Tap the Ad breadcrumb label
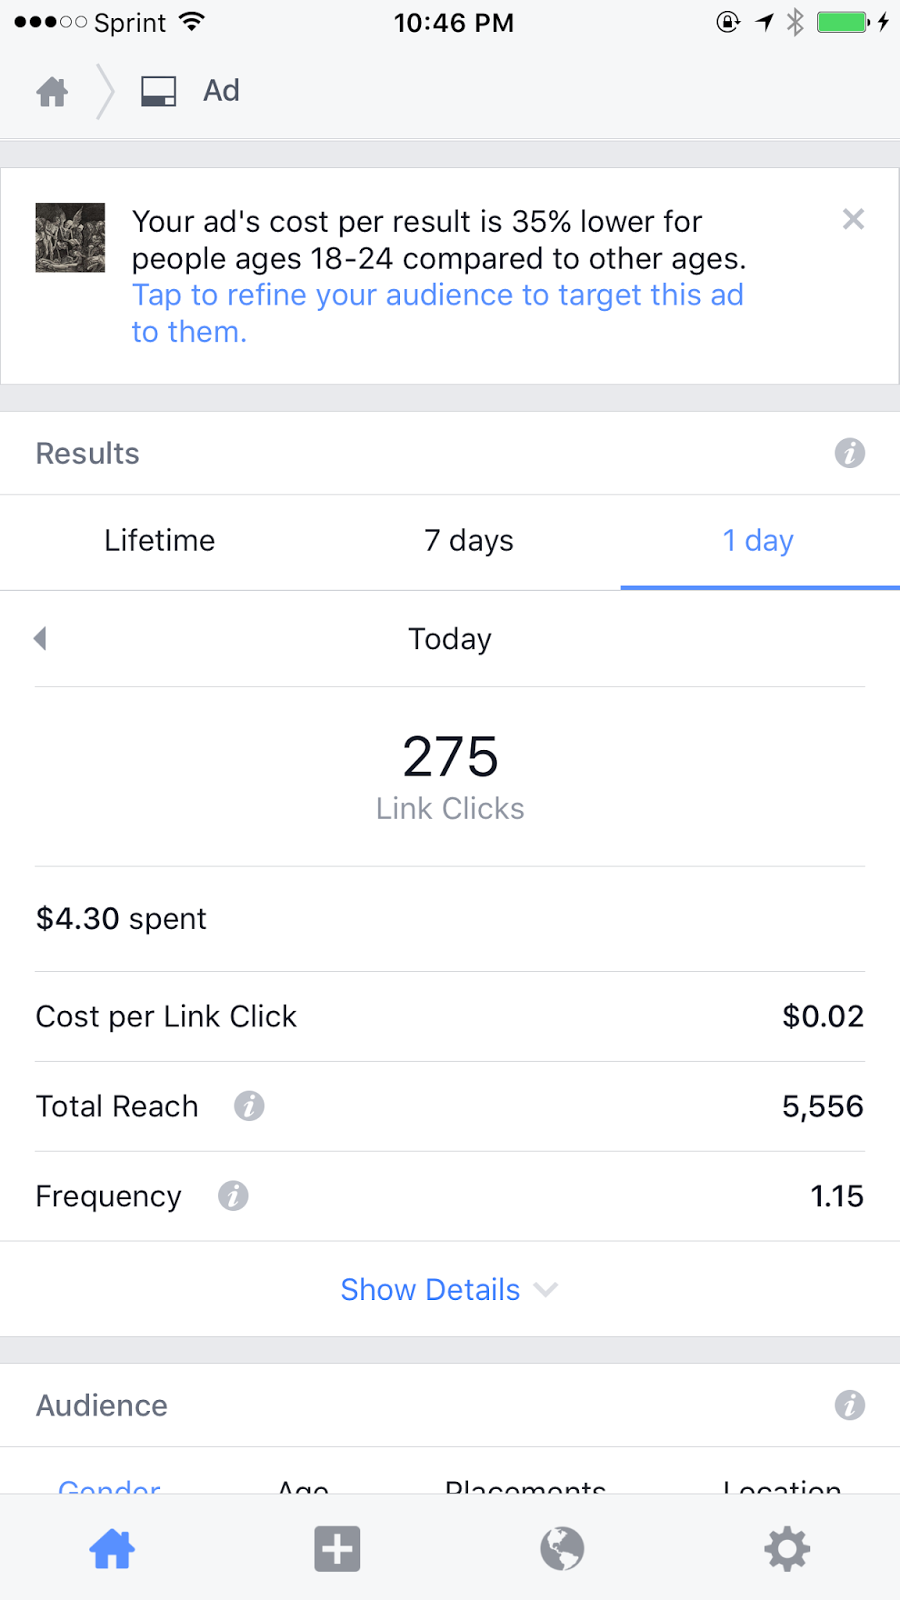Screen dimensions: 900x1600 (x=221, y=91)
